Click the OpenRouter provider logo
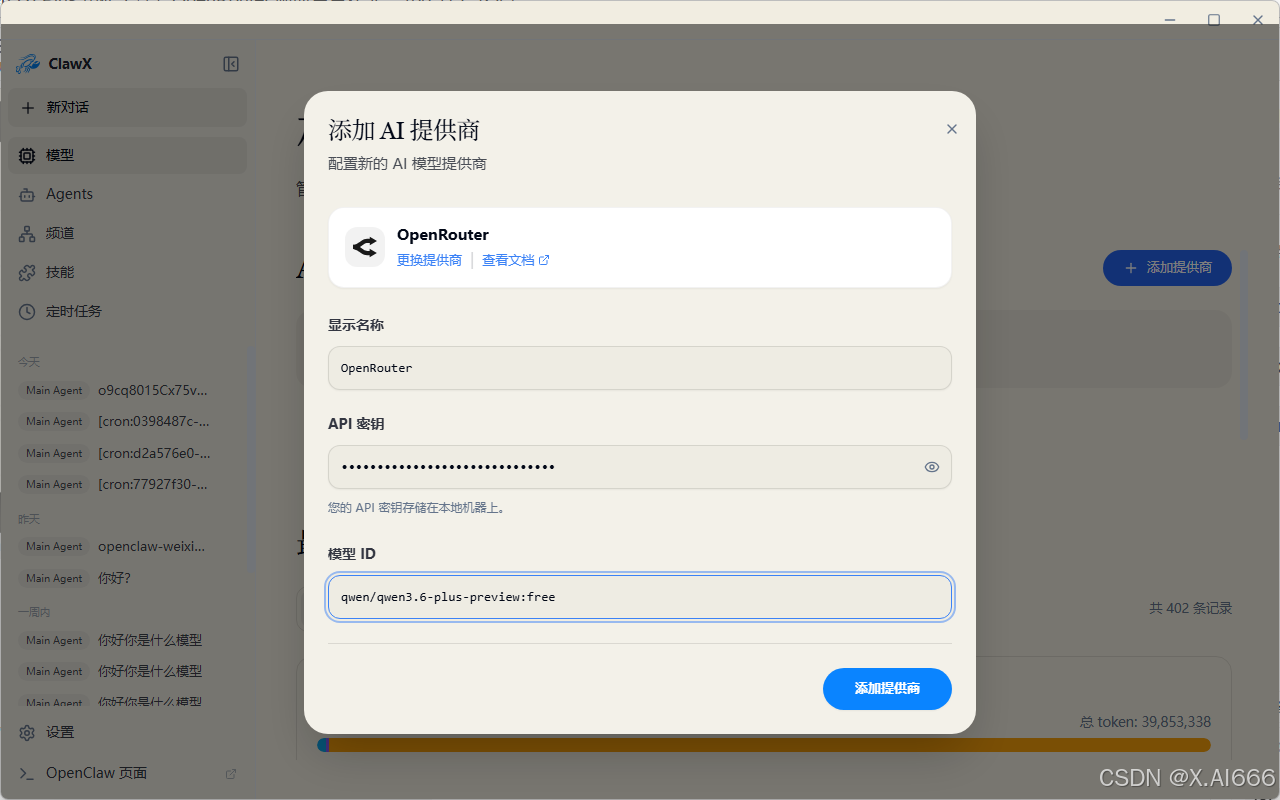Viewport: 1280px width, 800px height. [365, 247]
